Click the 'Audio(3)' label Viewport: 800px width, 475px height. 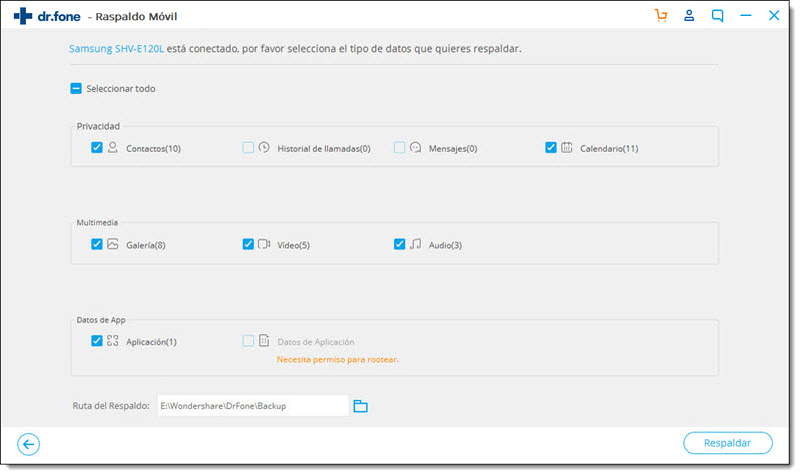(x=445, y=245)
